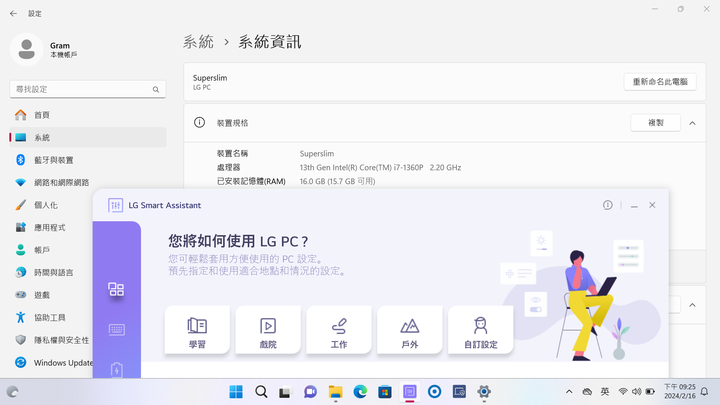Select the 戲院 usage mode card
The image size is (720, 405).
(268, 330)
